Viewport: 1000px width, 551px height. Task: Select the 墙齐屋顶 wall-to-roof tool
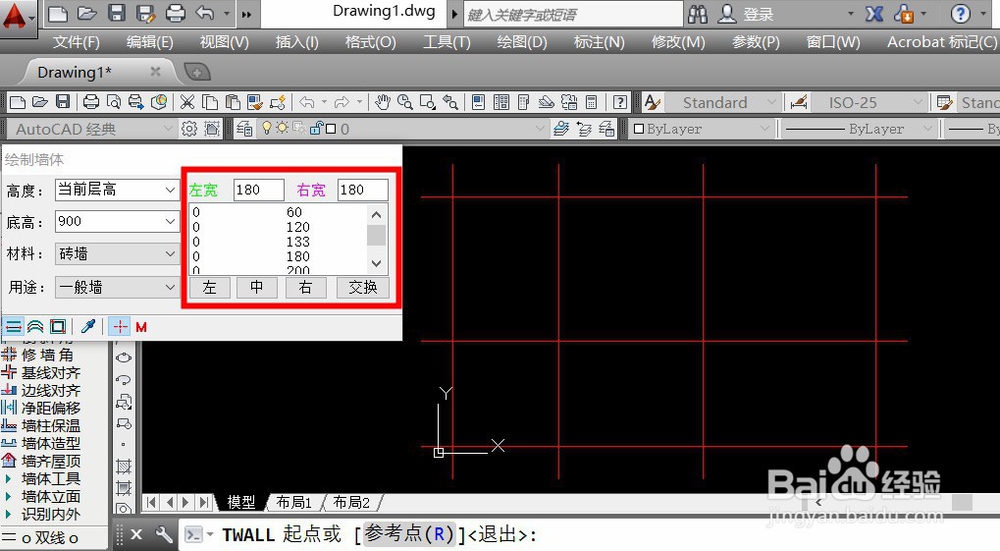(x=42, y=460)
